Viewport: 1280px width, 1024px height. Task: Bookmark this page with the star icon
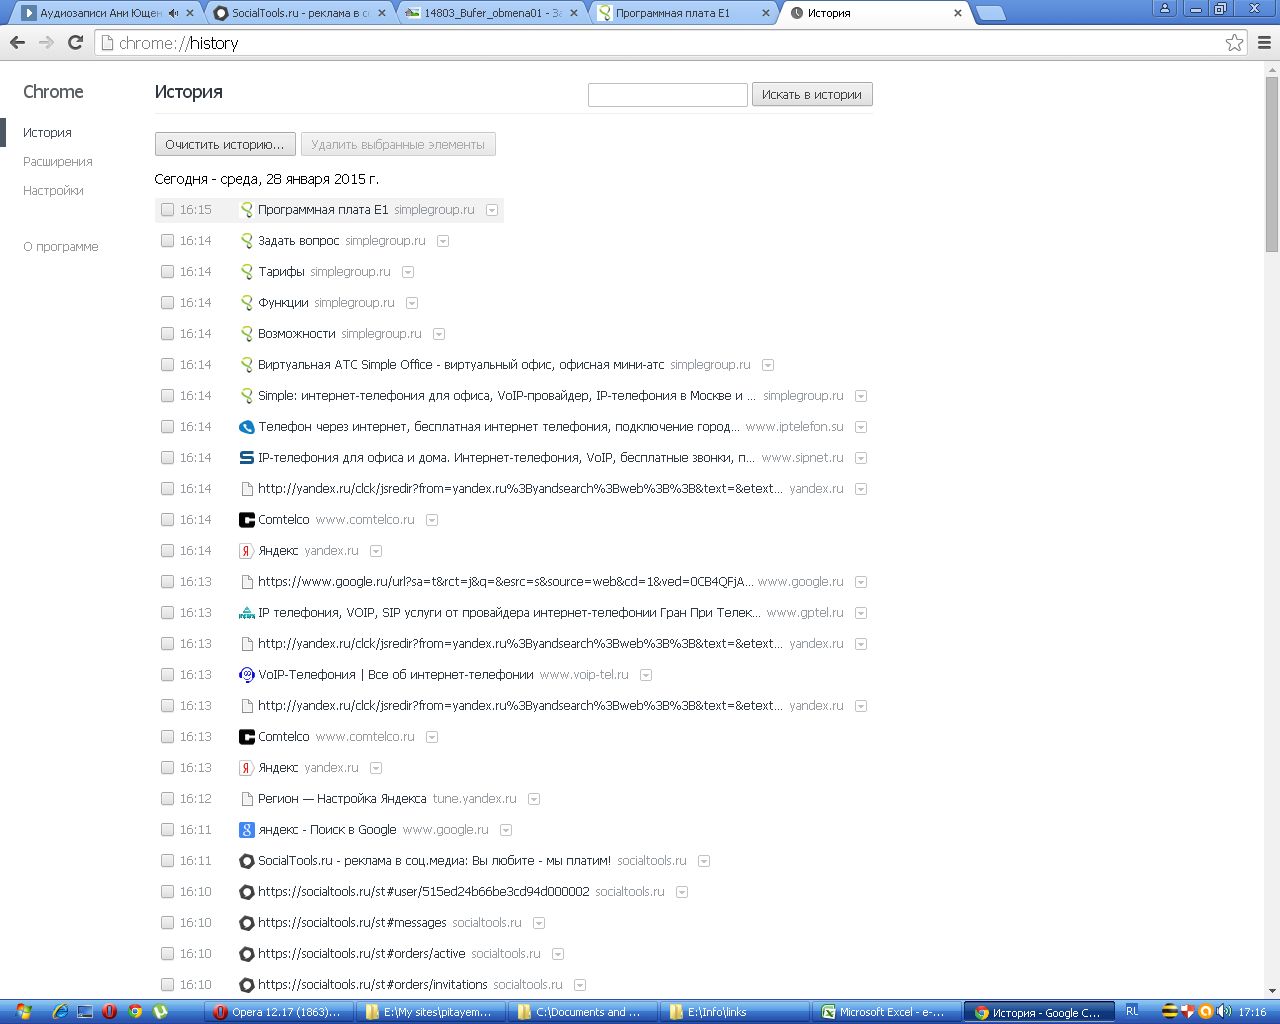1234,43
